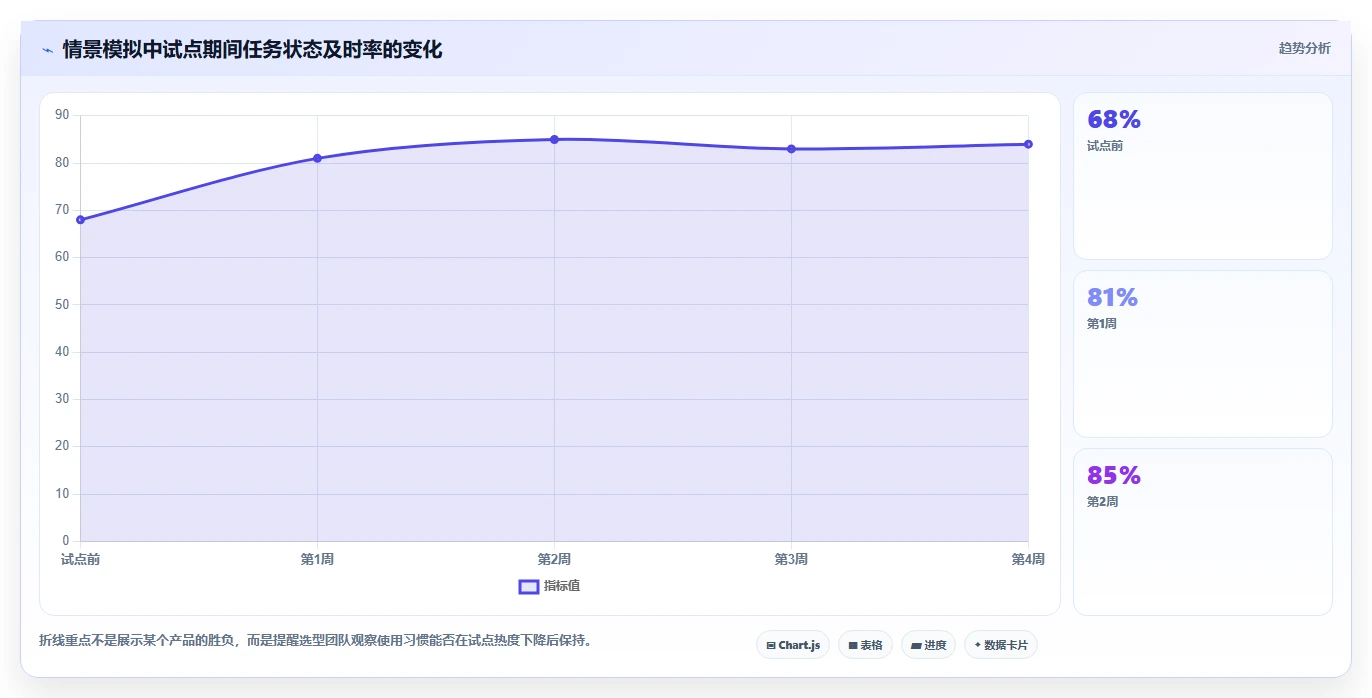This screenshot has height=698, width=1372.
Task: Click the 第2周 x-axis label
Action: click(554, 559)
